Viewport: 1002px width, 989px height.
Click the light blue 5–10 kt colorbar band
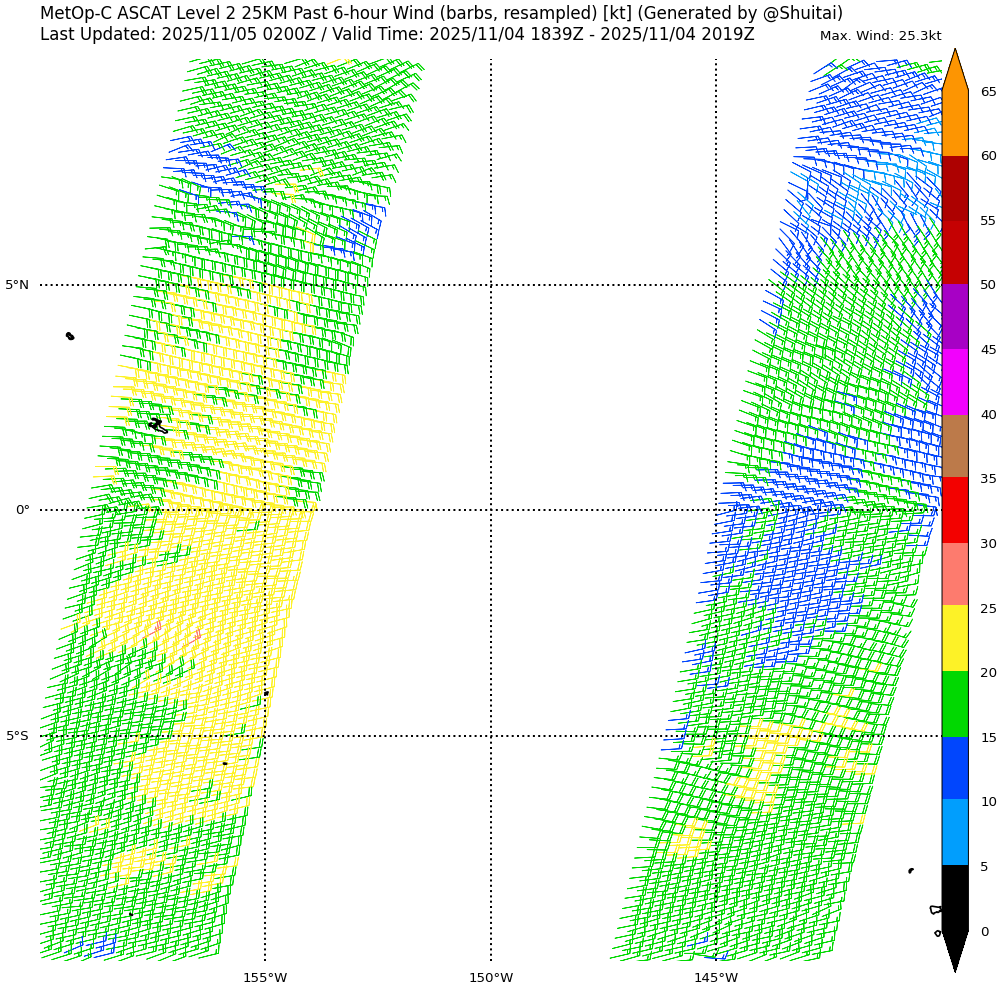point(955,832)
